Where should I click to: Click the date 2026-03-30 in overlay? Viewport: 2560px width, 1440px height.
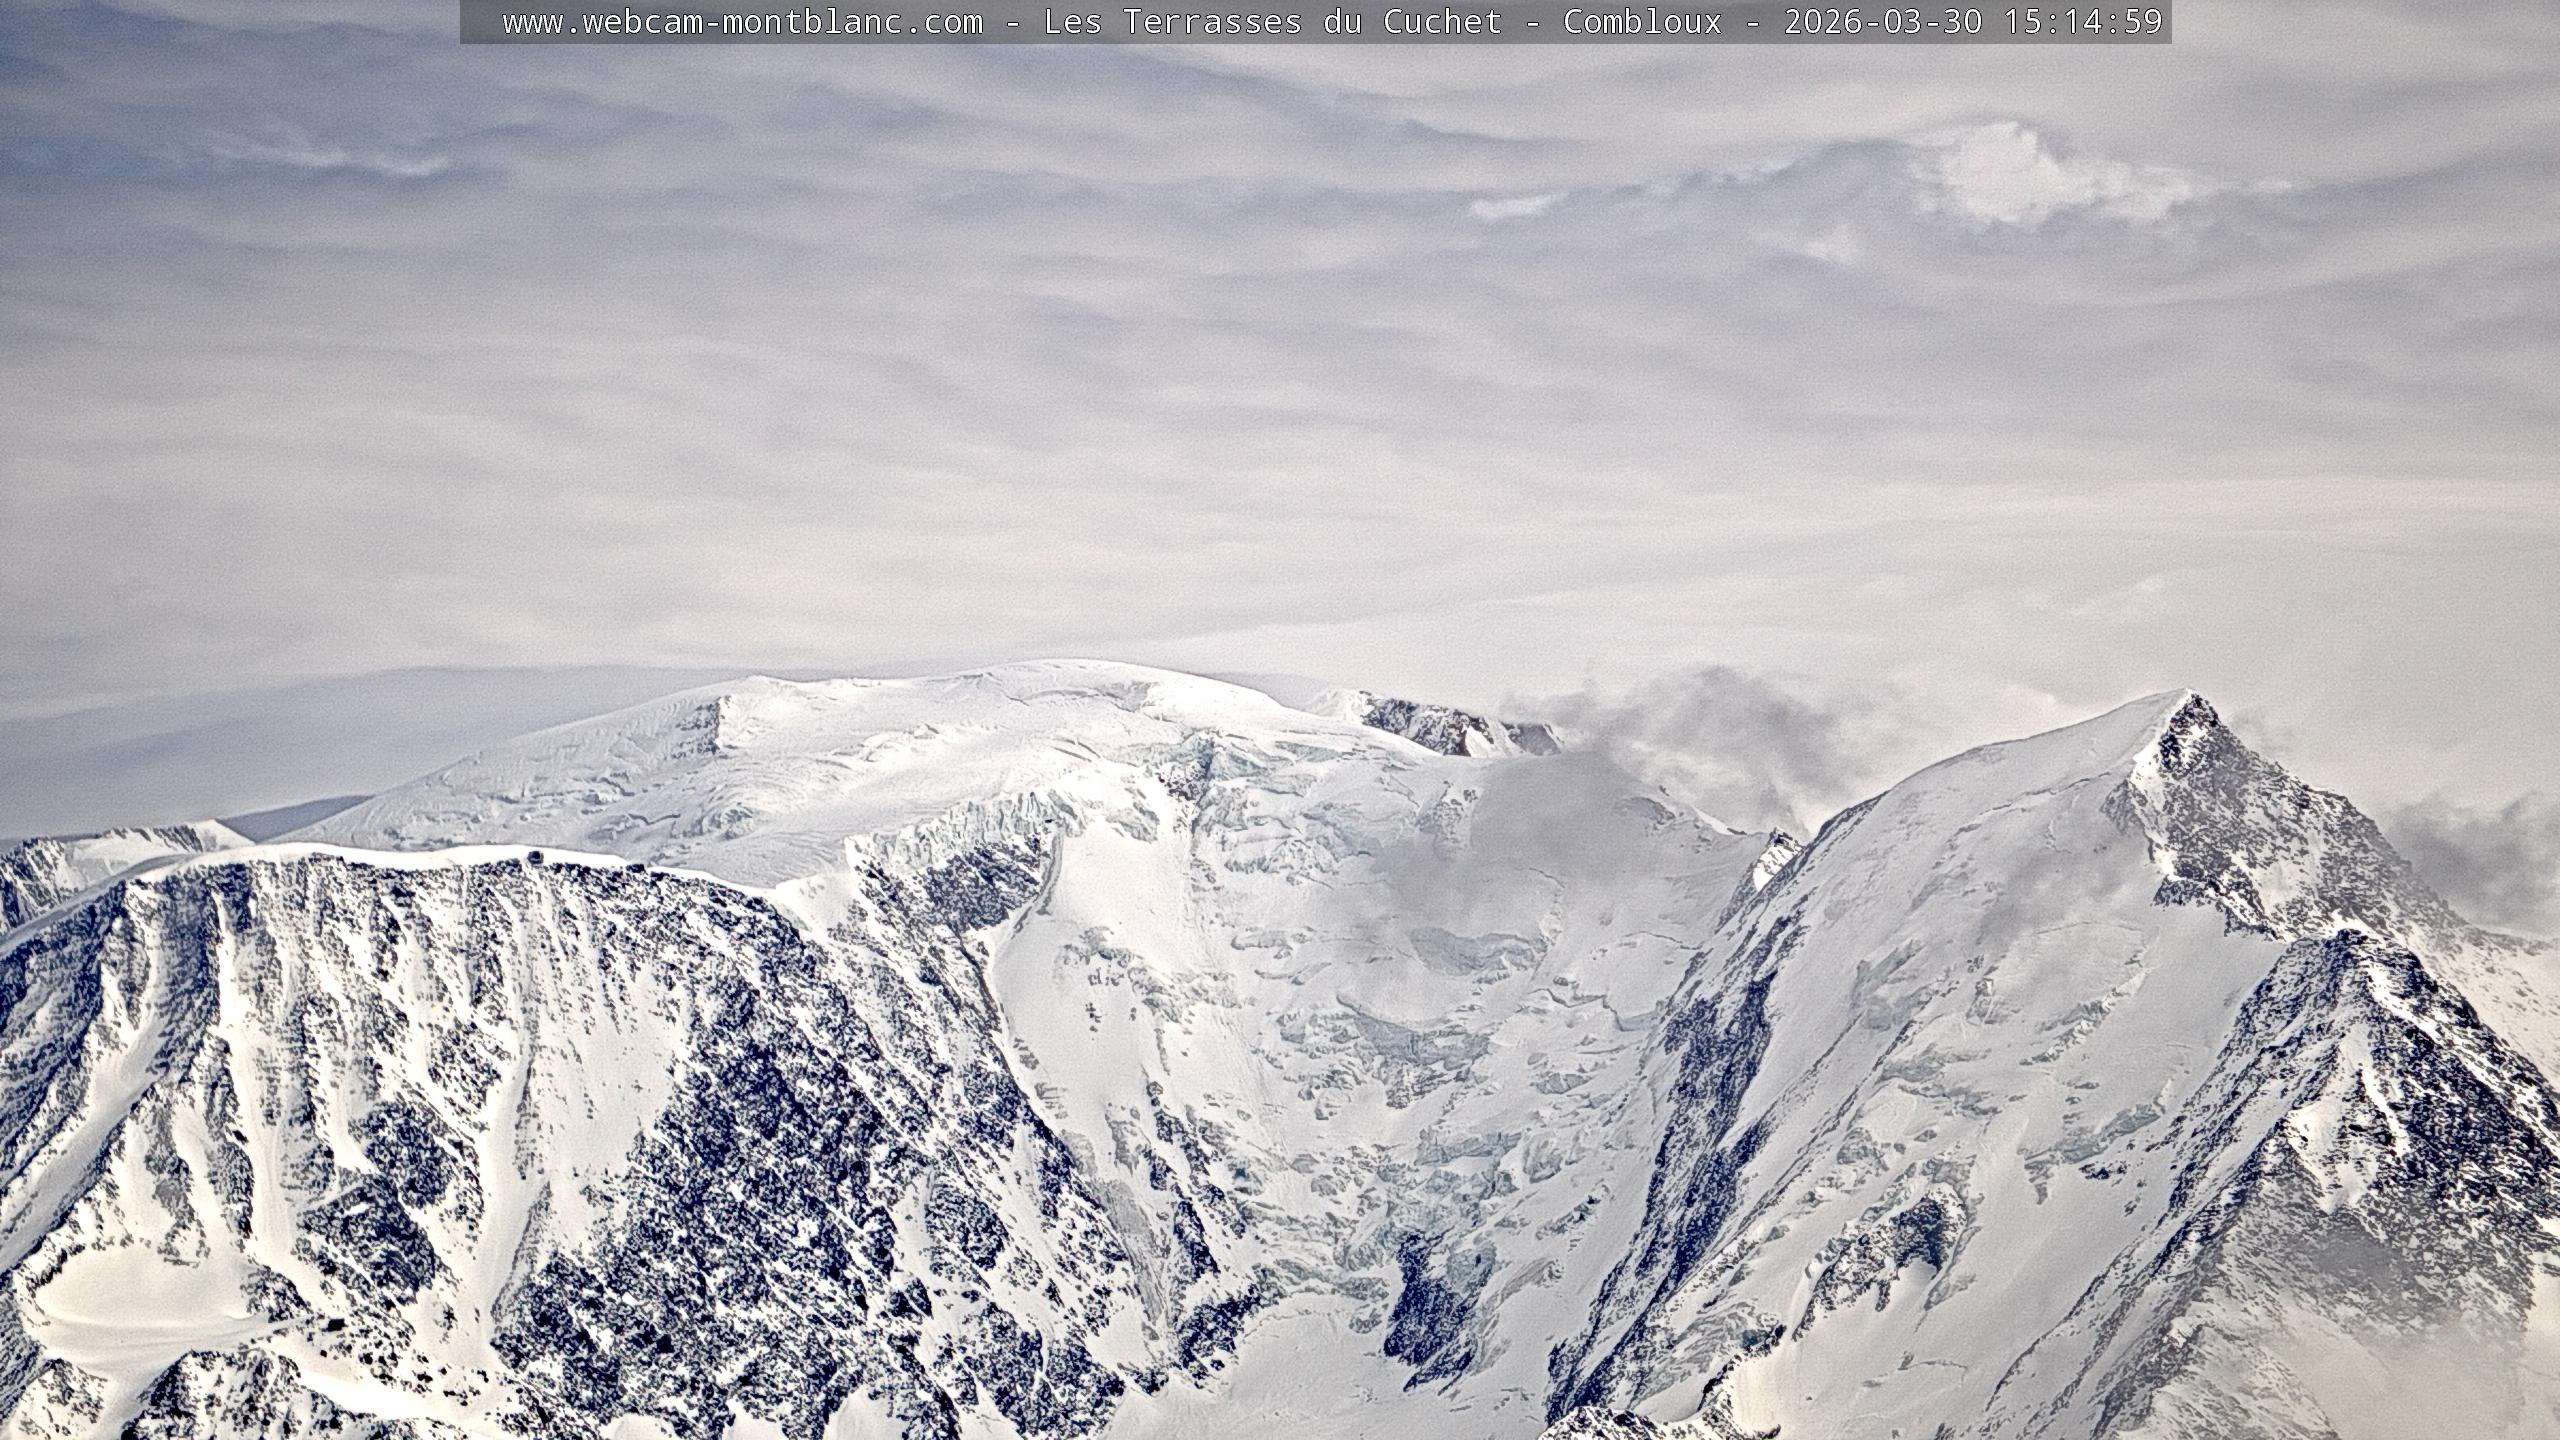[1882, 22]
